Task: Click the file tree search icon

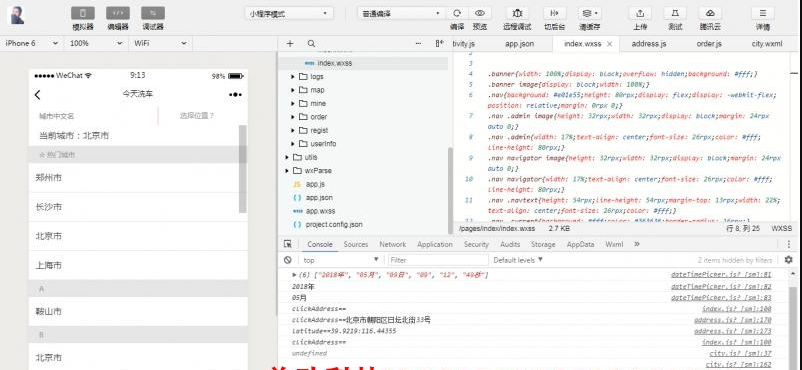Action: [x=311, y=44]
